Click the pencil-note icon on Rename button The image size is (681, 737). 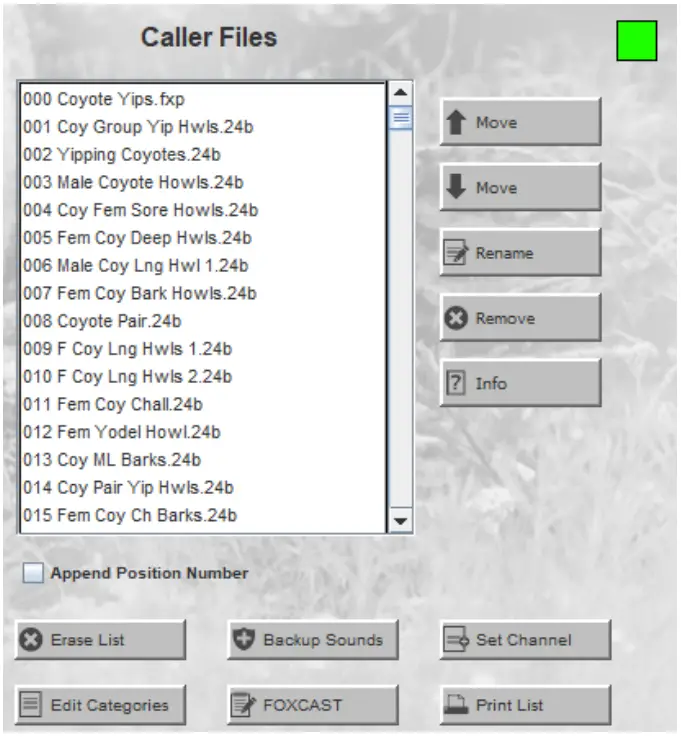[x=456, y=252]
